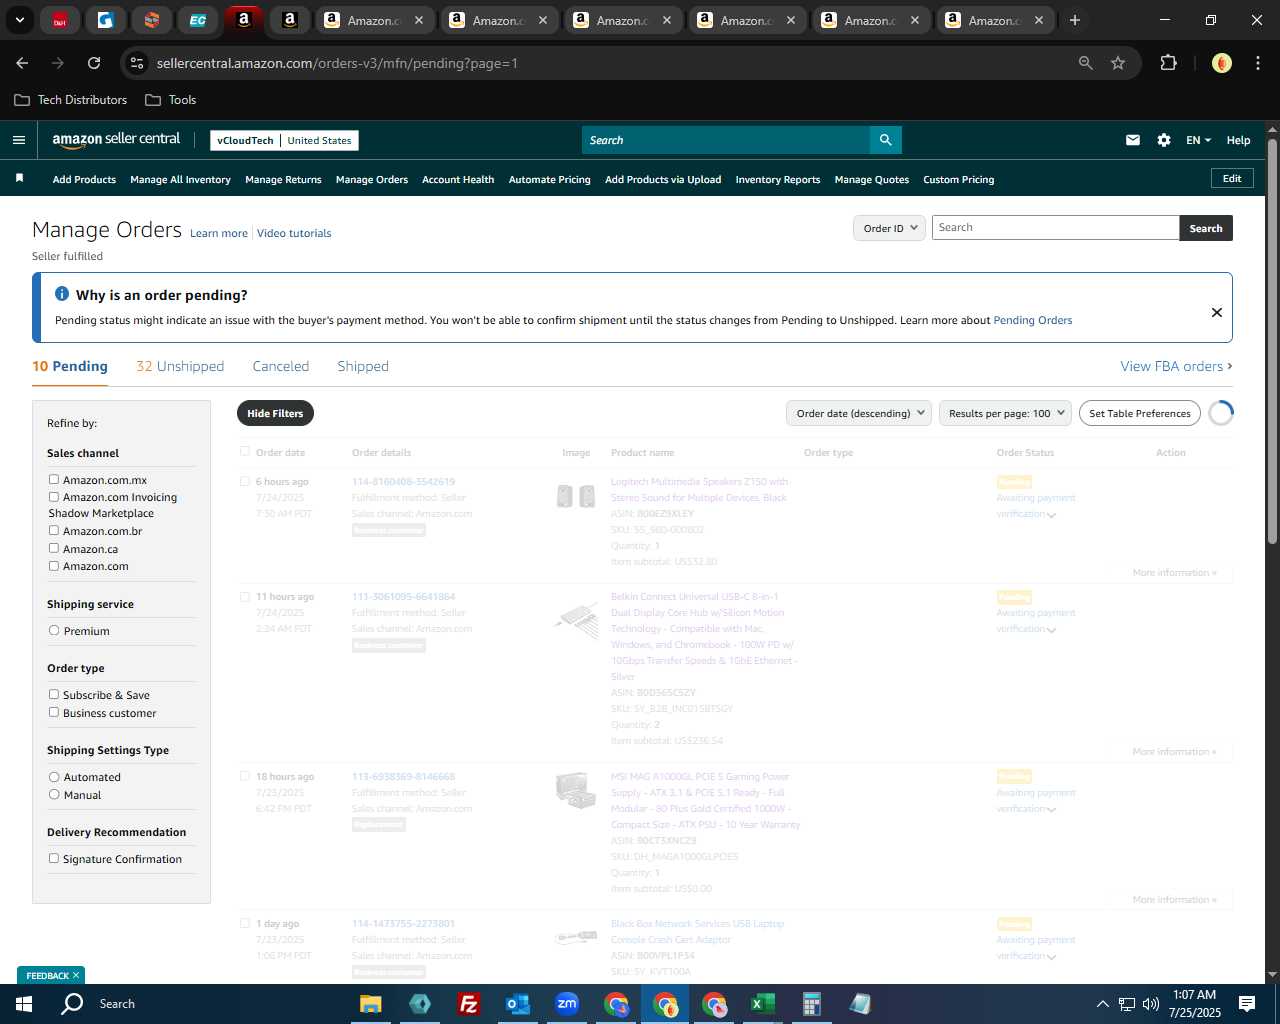Screen dimensions: 1280x1024
Task: Check the Amazon.ca sales channel
Action: pos(54,549)
